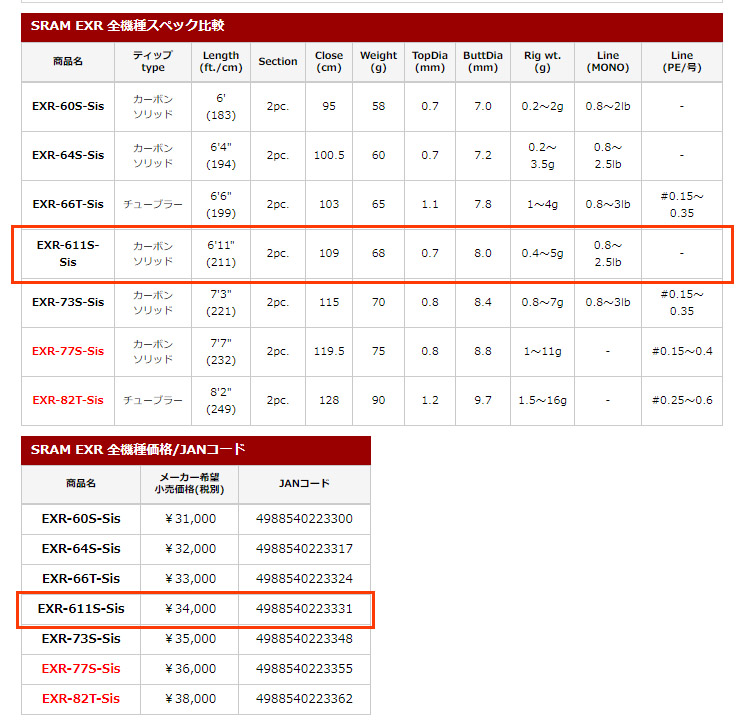Click the #0.25~0.6 PE line cell
This screenshot has width=740, height=722.
pyautogui.click(x=682, y=400)
